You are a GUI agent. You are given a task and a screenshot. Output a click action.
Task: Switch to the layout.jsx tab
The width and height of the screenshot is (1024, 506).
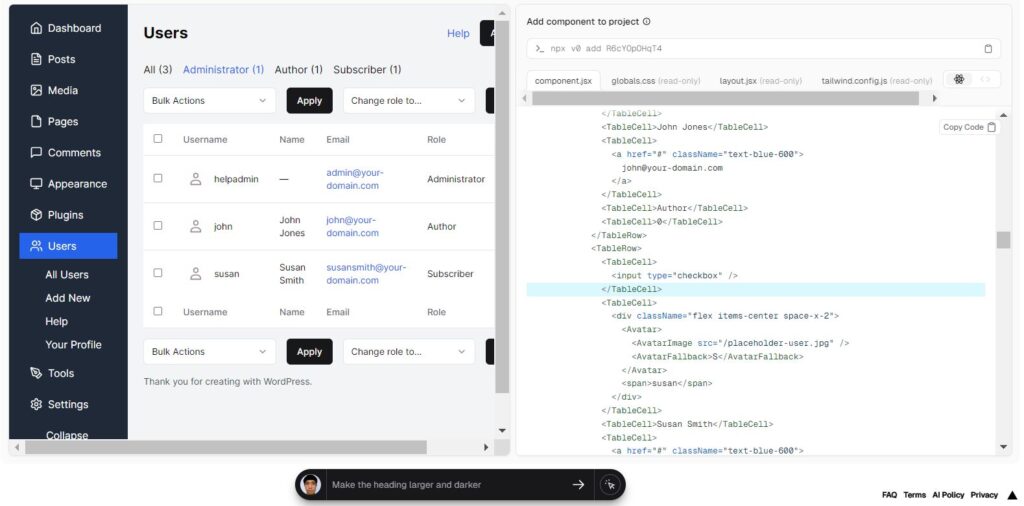click(761, 81)
